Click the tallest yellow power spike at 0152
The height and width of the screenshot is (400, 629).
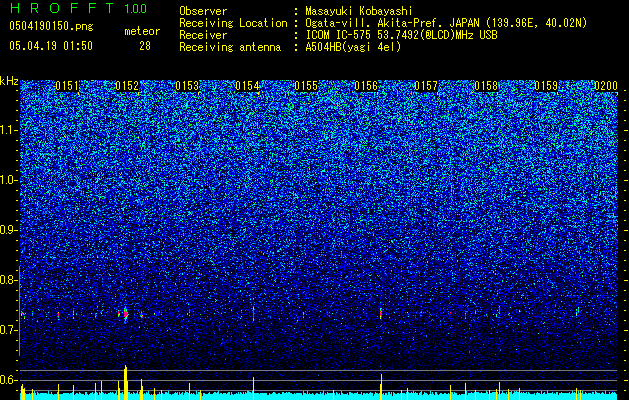coord(126,382)
